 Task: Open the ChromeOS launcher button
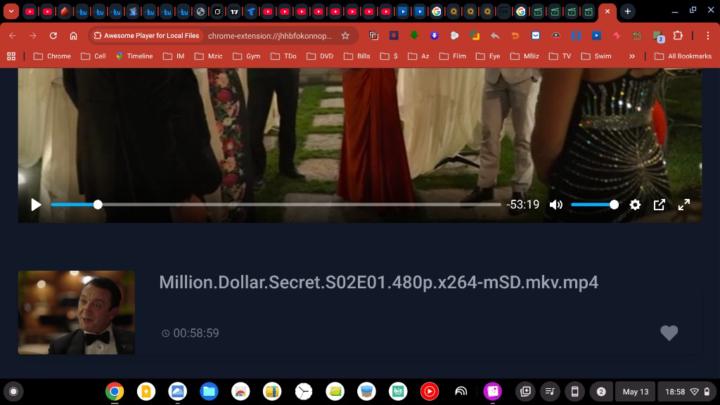pos(13,392)
